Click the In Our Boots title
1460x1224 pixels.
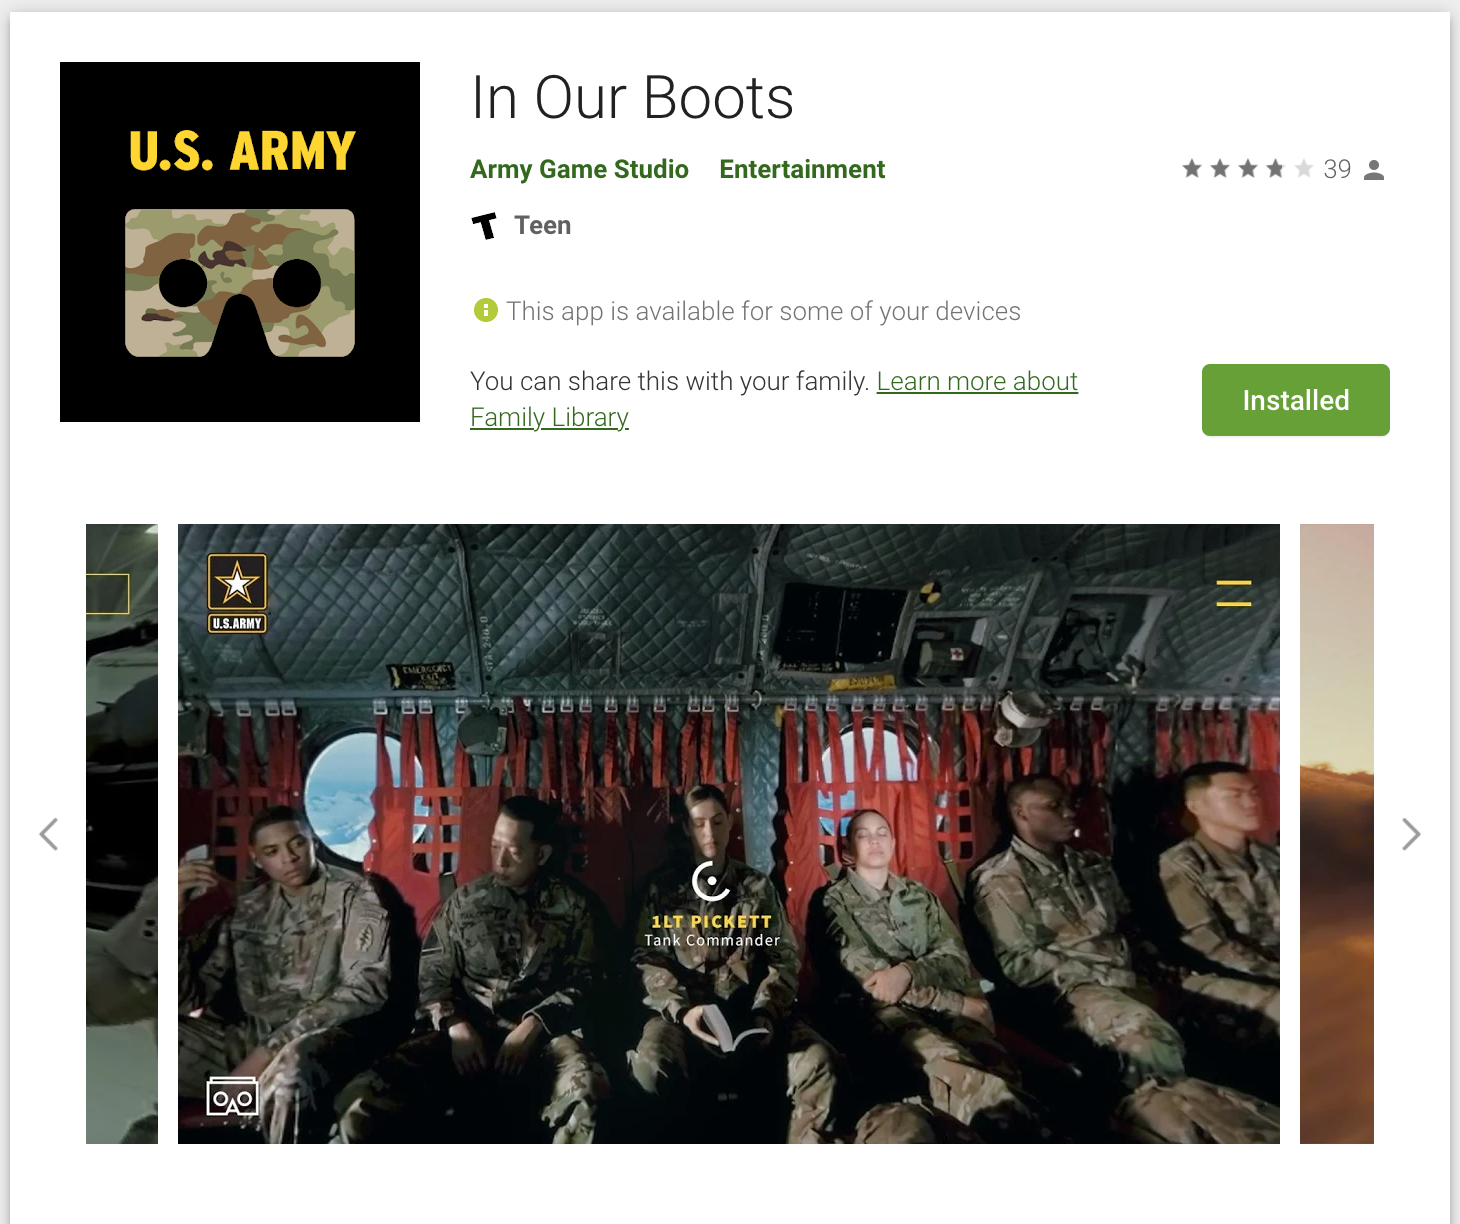tap(632, 98)
